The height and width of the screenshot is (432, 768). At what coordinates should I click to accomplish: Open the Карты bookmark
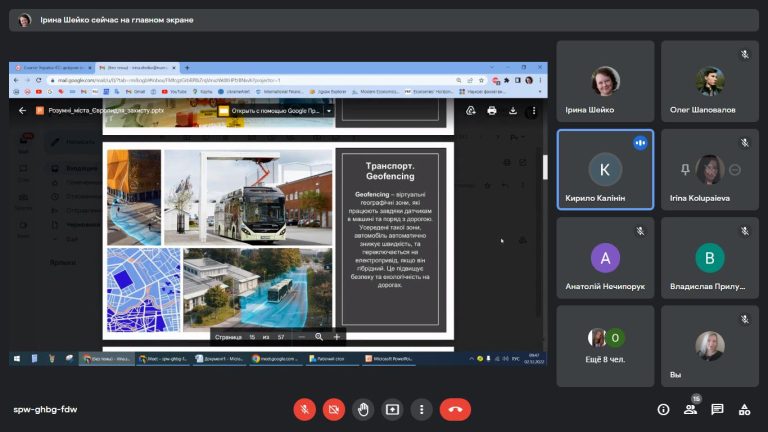coord(203,92)
